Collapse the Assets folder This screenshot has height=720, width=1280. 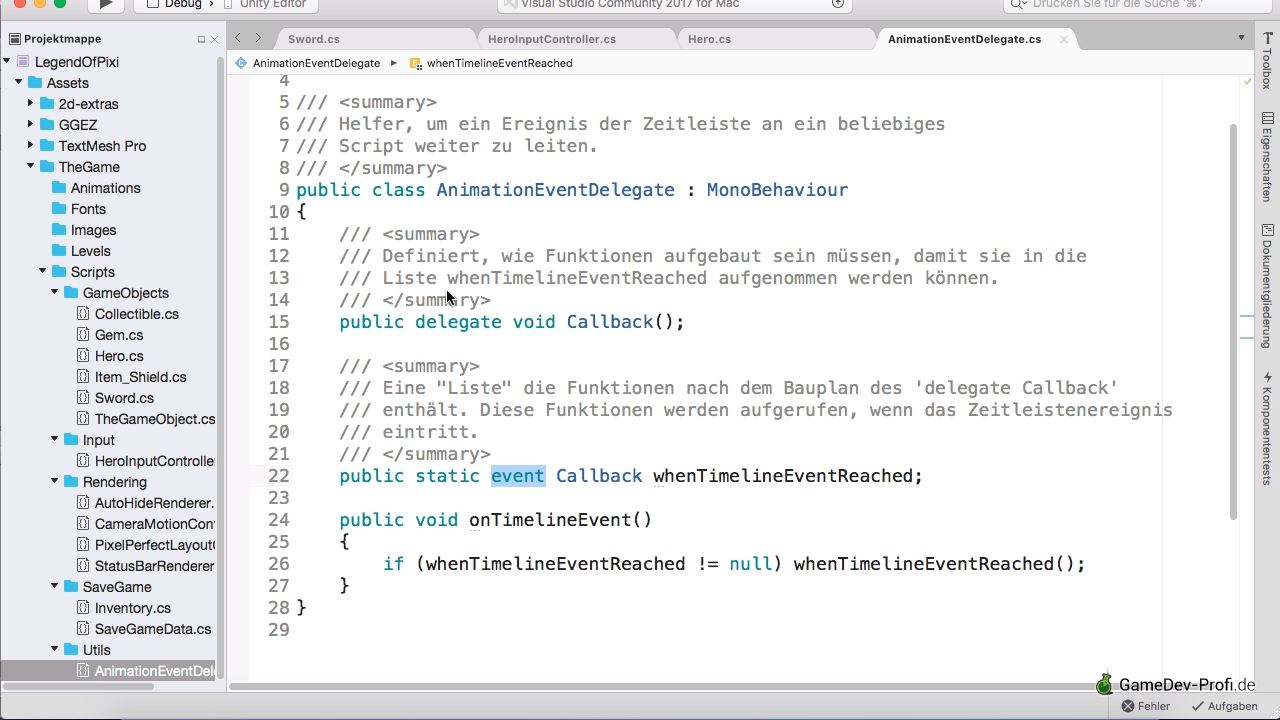[x=18, y=83]
